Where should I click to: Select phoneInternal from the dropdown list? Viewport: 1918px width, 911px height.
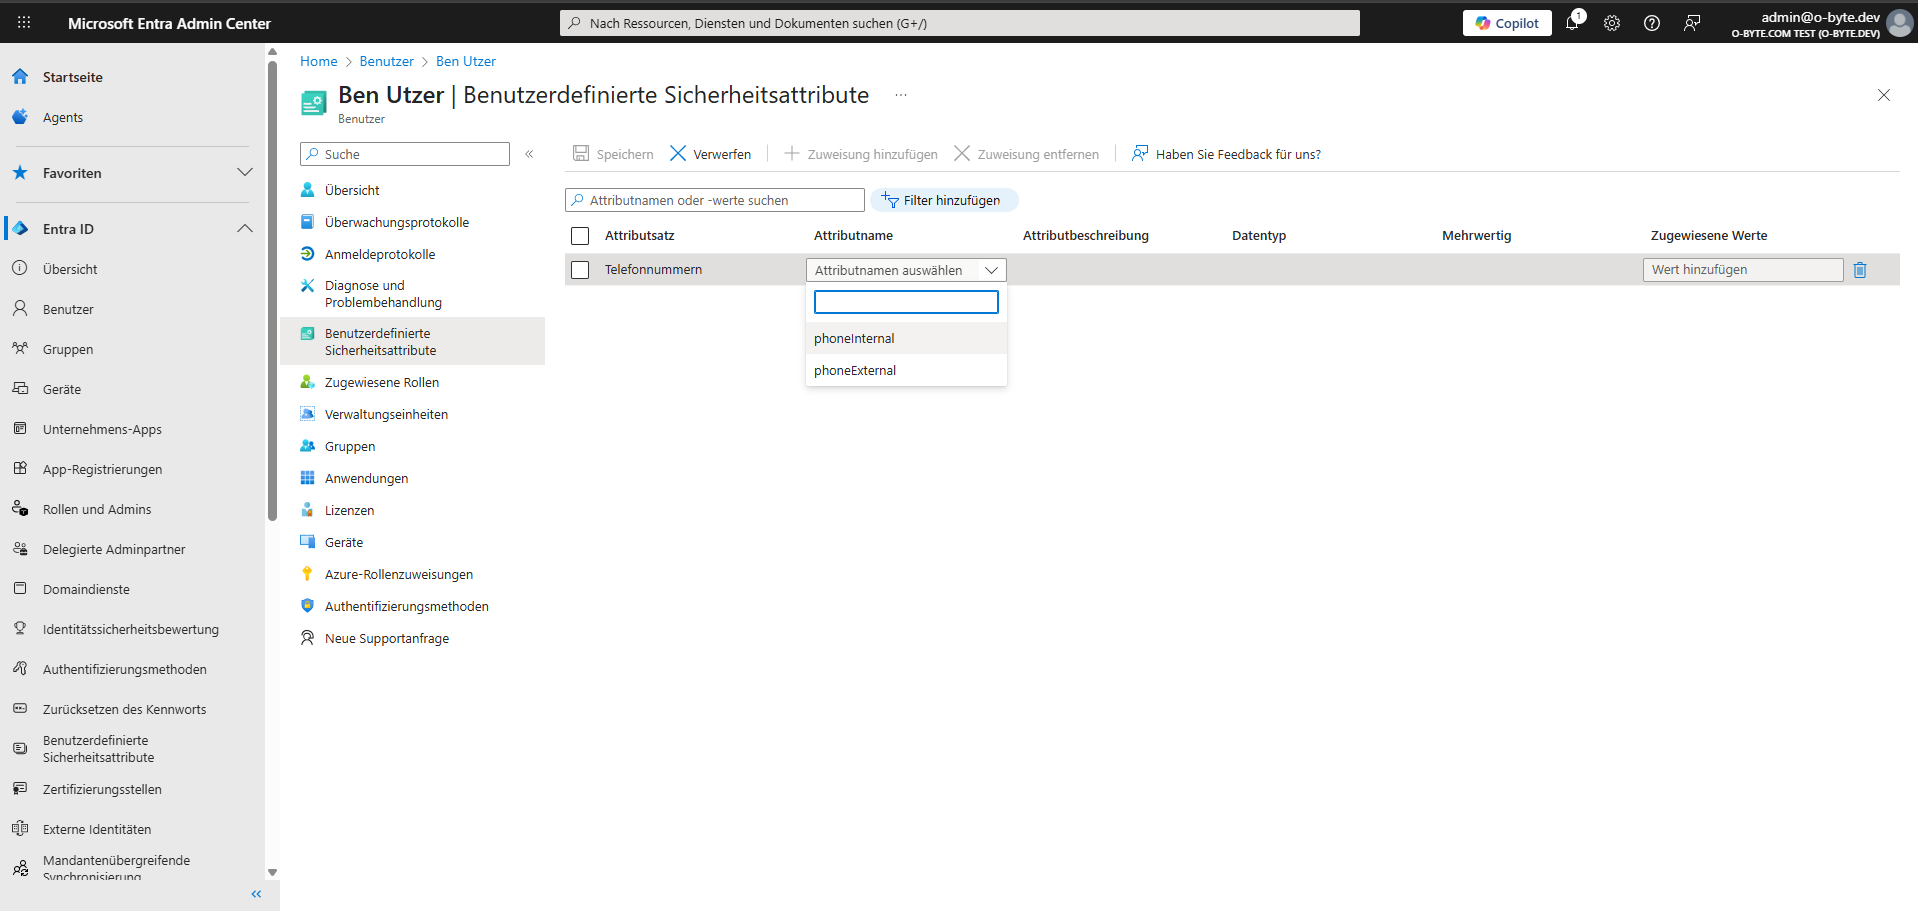[x=855, y=339]
